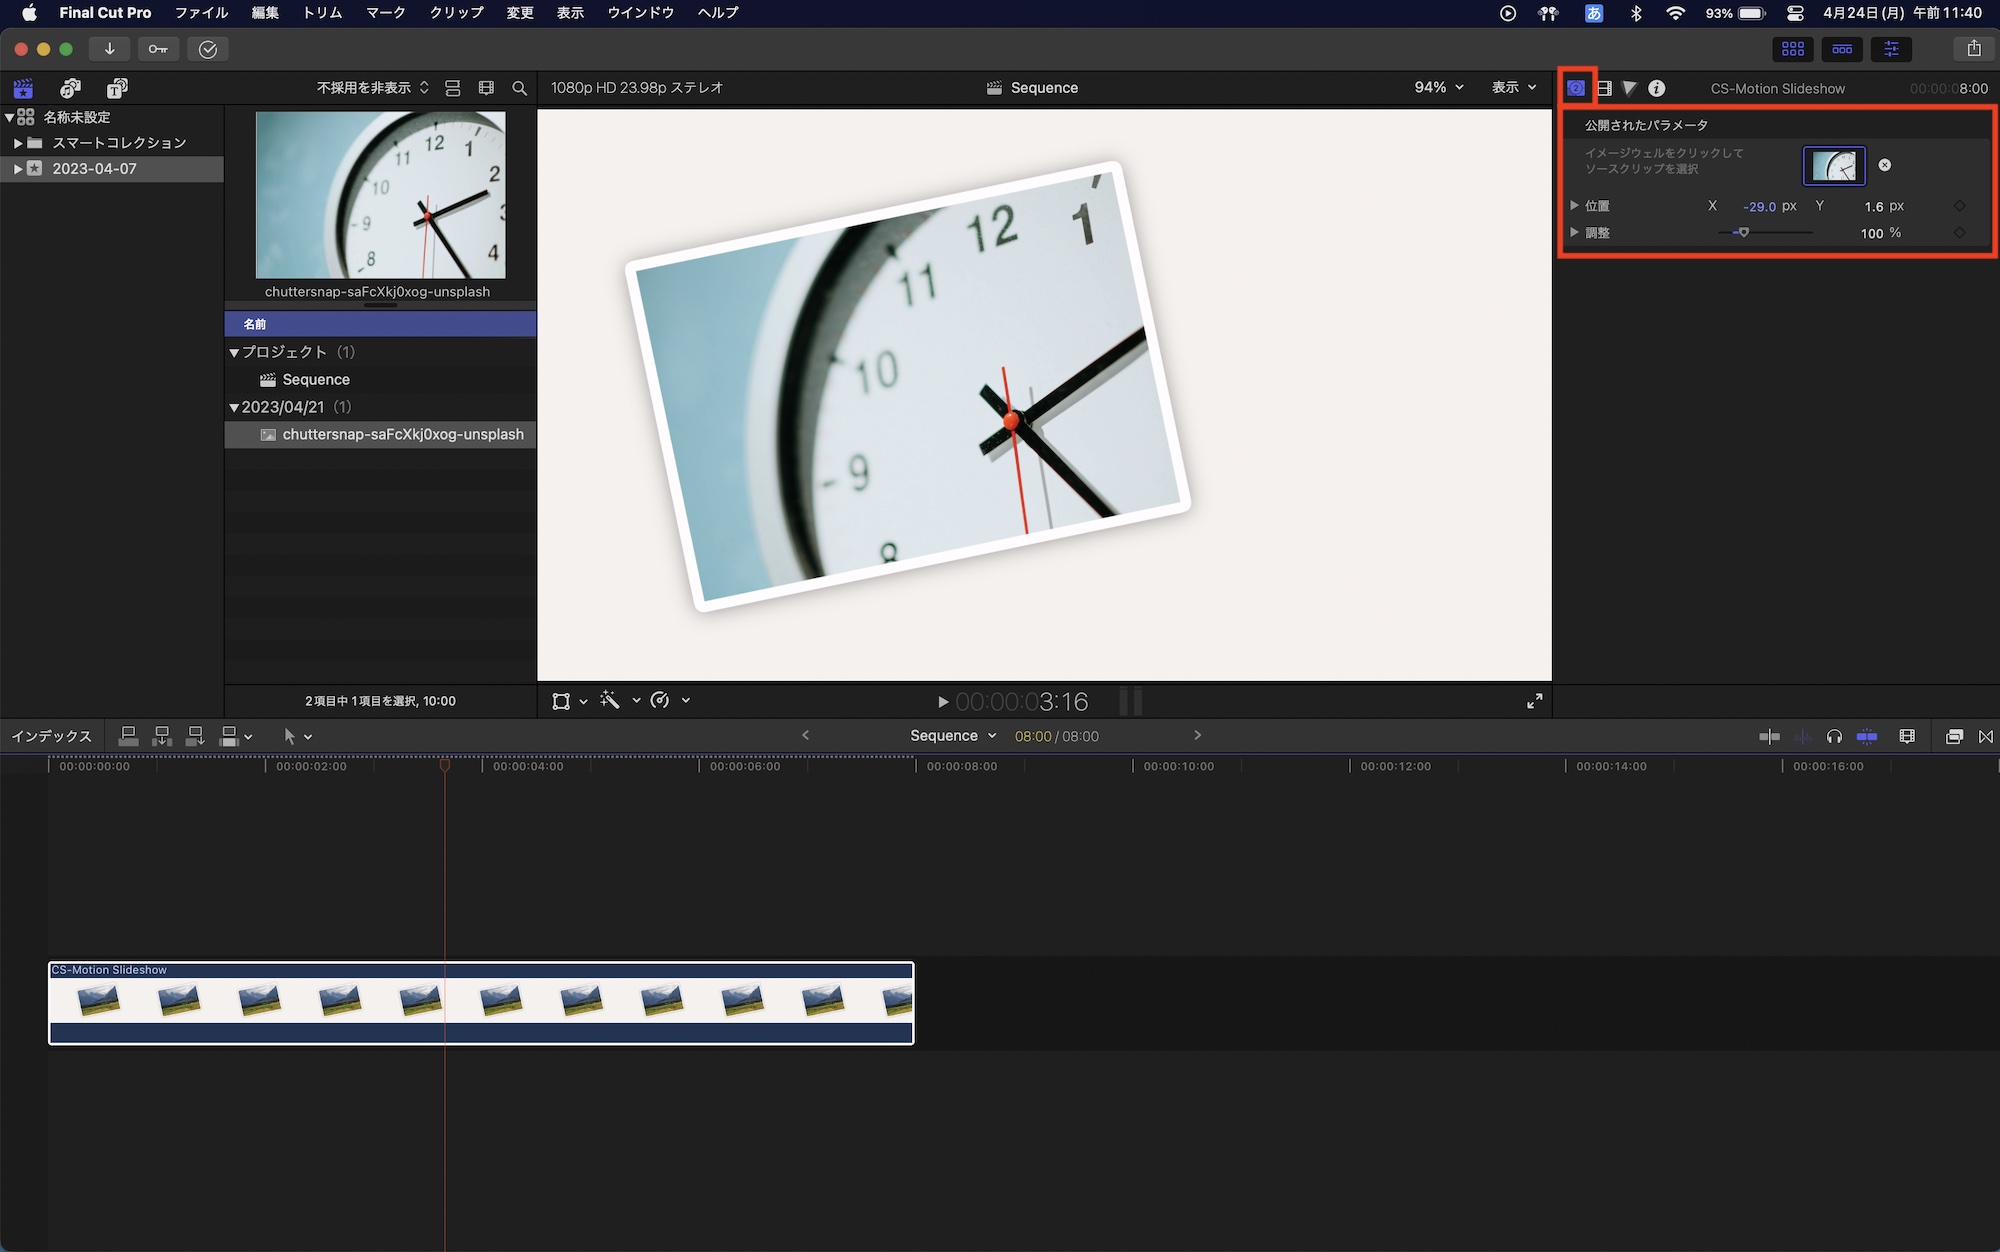This screenshot has height=1252, width=2000.
Task: Open the photos and audio sidebar
Action: pyautogui.click(x=70, y=88)
